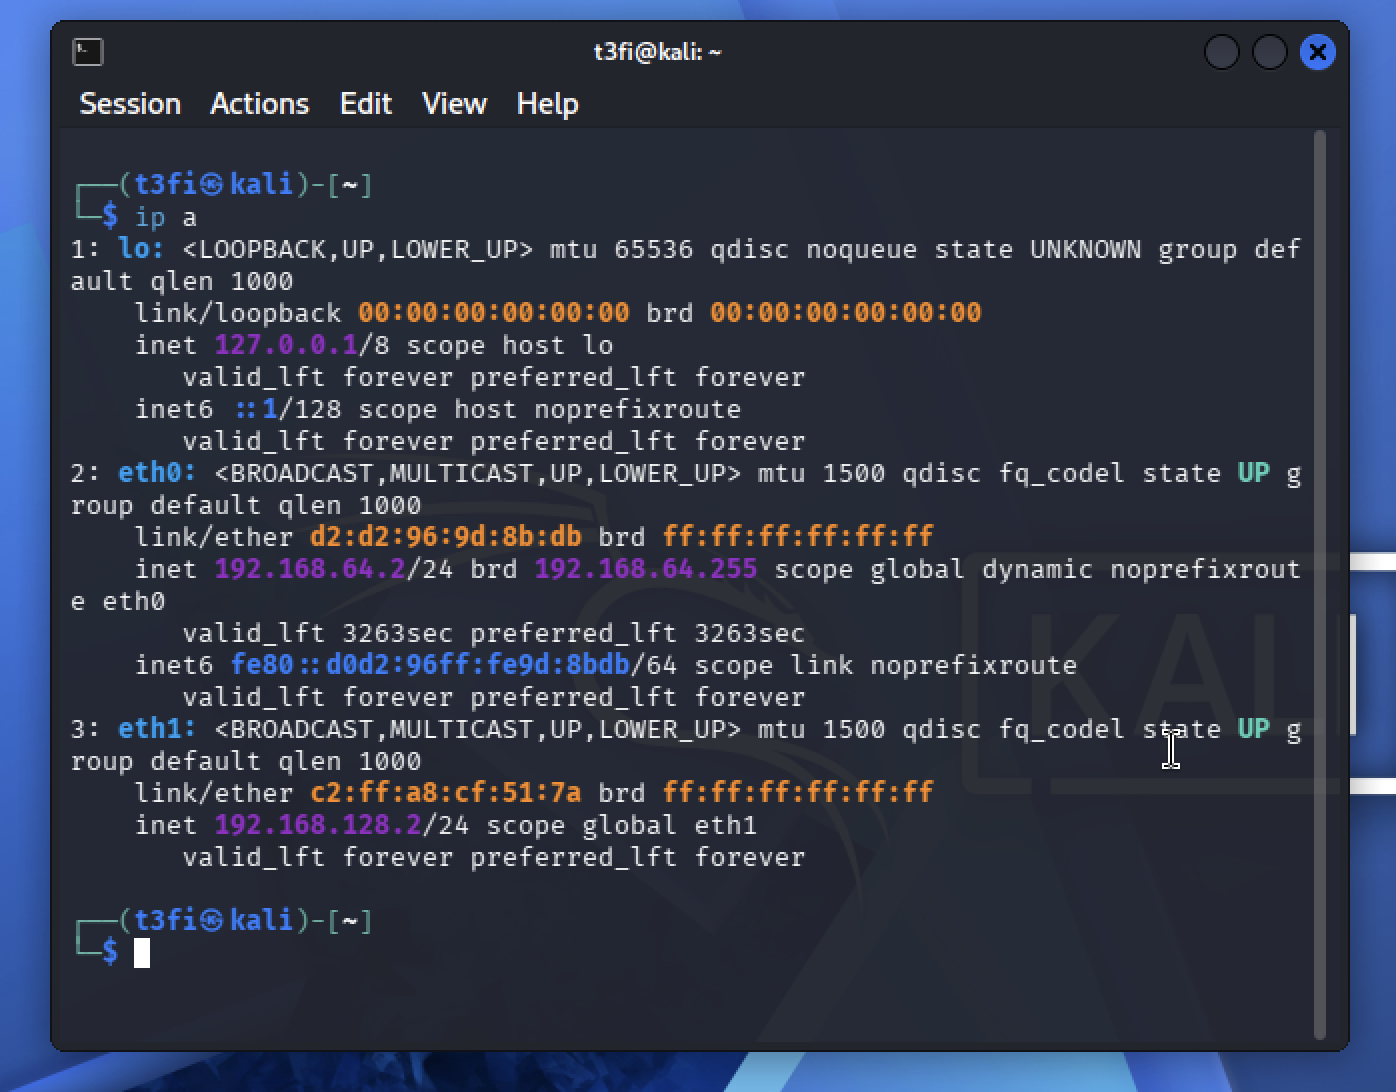Viewport: 1396px width, 1092px height.
Task: Close the terminal with the blue X
Action: tap(1318, 52)
